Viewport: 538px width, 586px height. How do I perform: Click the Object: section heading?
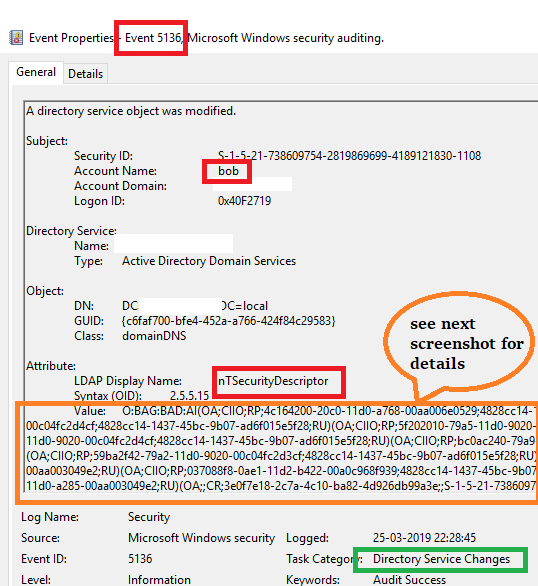(45, 291)
